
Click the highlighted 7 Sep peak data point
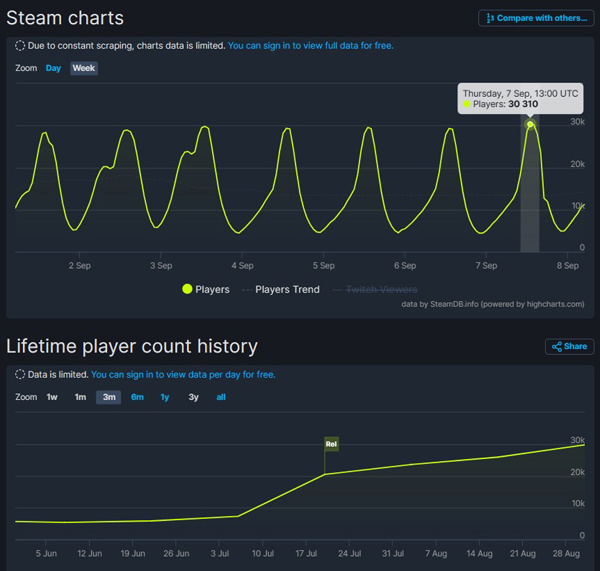coord(531,124)
